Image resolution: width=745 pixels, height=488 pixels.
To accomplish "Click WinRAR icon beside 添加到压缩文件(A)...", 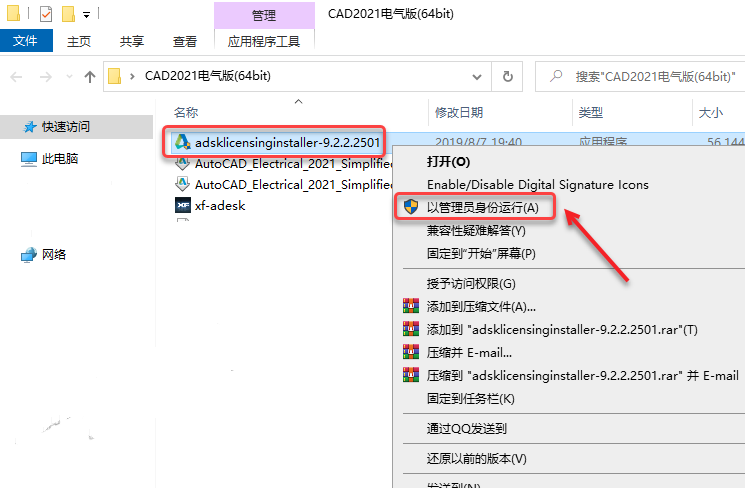I will click(x=411, y=306).
